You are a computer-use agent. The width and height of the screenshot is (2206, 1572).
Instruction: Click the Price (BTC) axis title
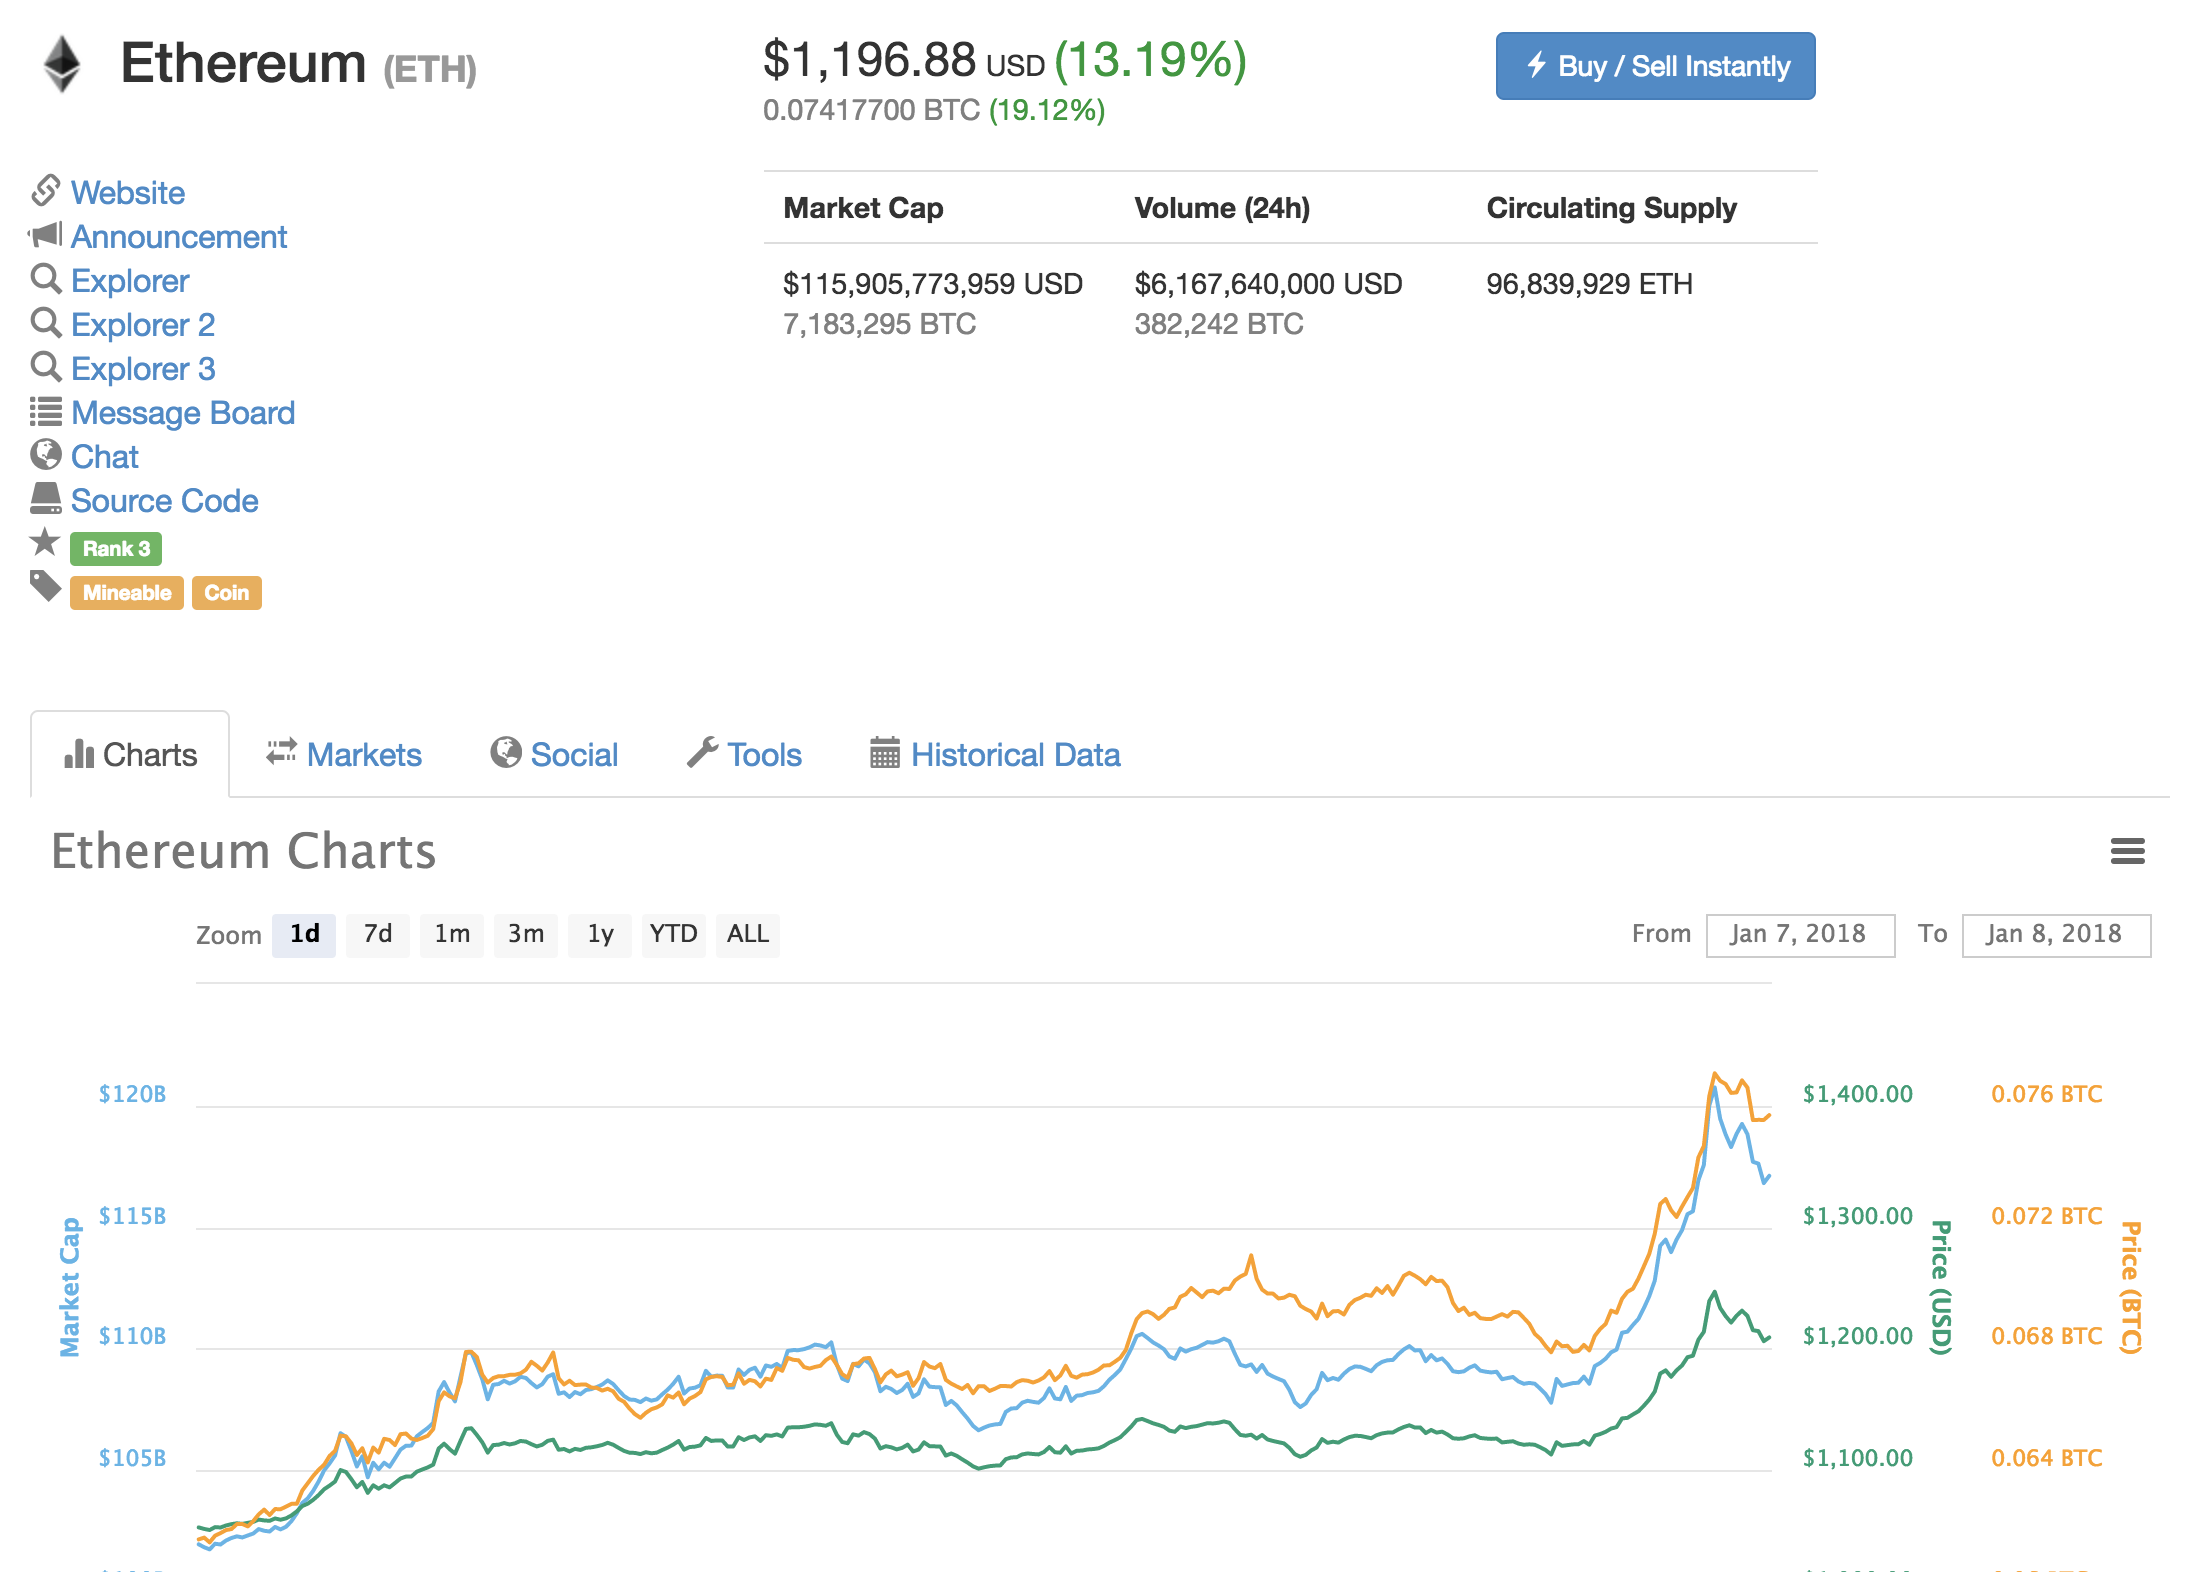(2131, 1287)
